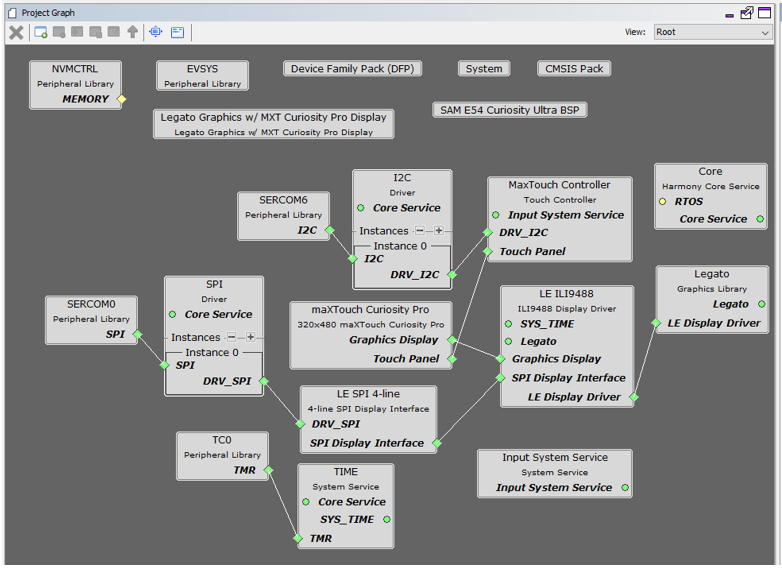Click MaxTouch Controller Touch Panel diamond

(x=488, y=251)
